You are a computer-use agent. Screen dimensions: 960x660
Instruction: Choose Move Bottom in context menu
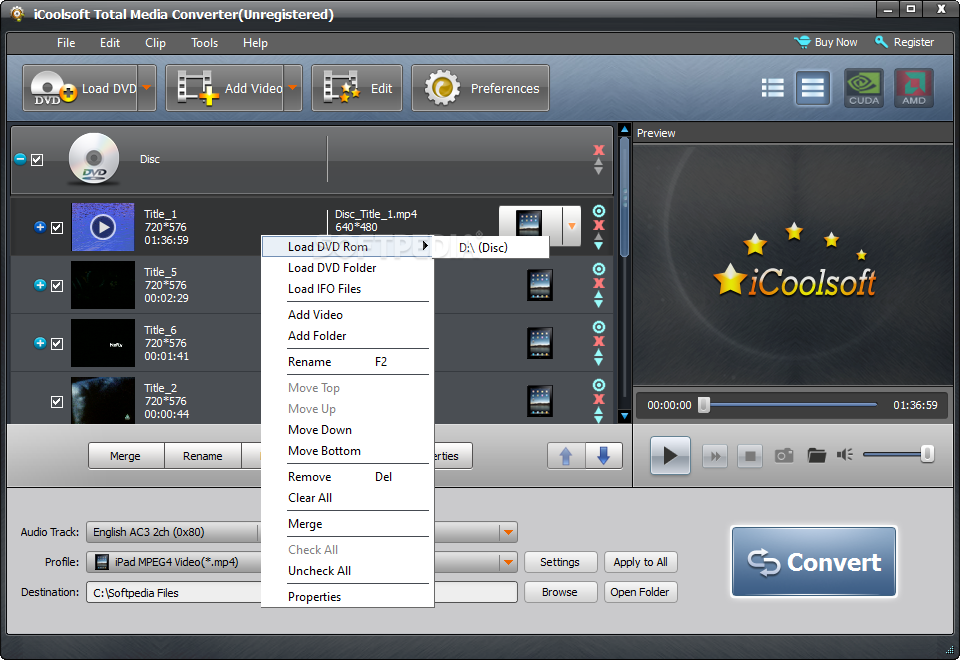[347, 451]
